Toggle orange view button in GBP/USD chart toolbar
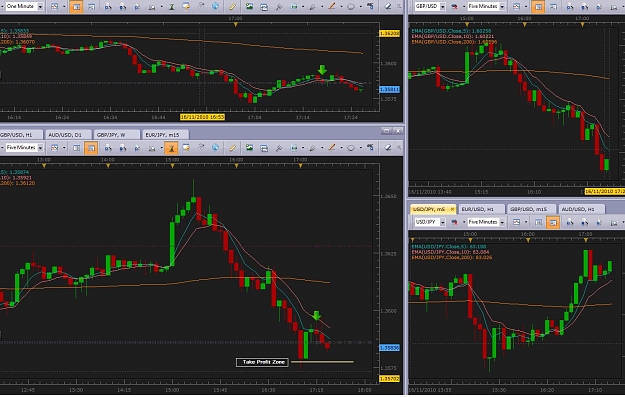Viewport: 625px width, 397px height. (538, 7)
